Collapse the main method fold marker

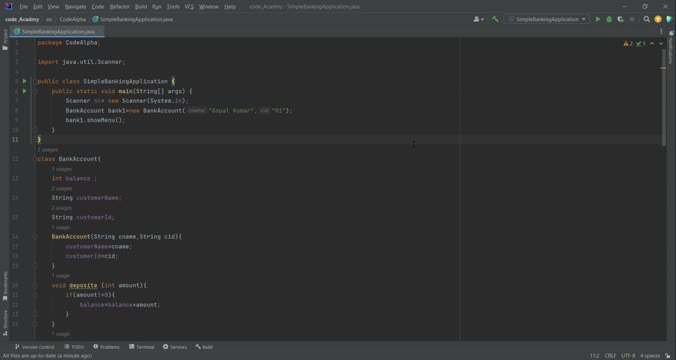(x=35, y=91)
